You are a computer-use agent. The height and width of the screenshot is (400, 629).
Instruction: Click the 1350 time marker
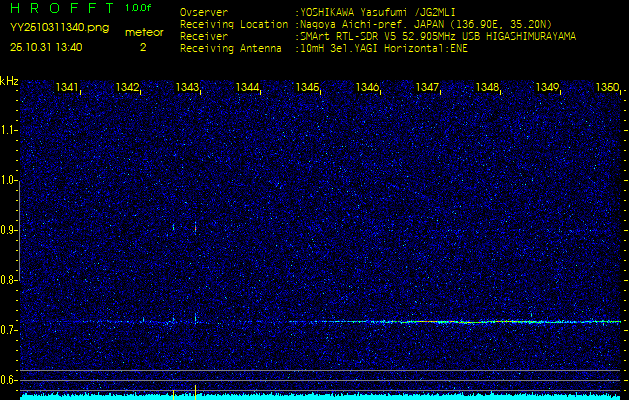[x=606, y=88]
